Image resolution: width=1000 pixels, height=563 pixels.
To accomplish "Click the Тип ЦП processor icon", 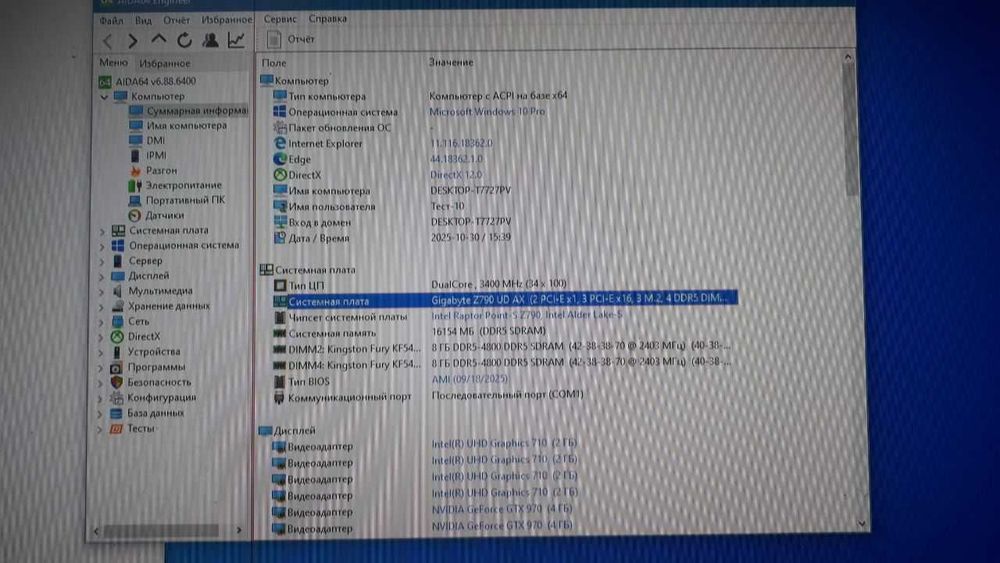I will pyautogui.click(x=280, y=286).
